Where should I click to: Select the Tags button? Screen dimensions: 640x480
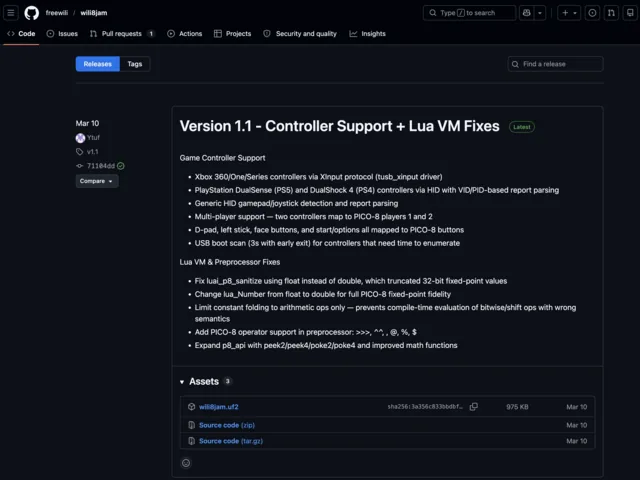pyautogui.click(x=135, y=64)
